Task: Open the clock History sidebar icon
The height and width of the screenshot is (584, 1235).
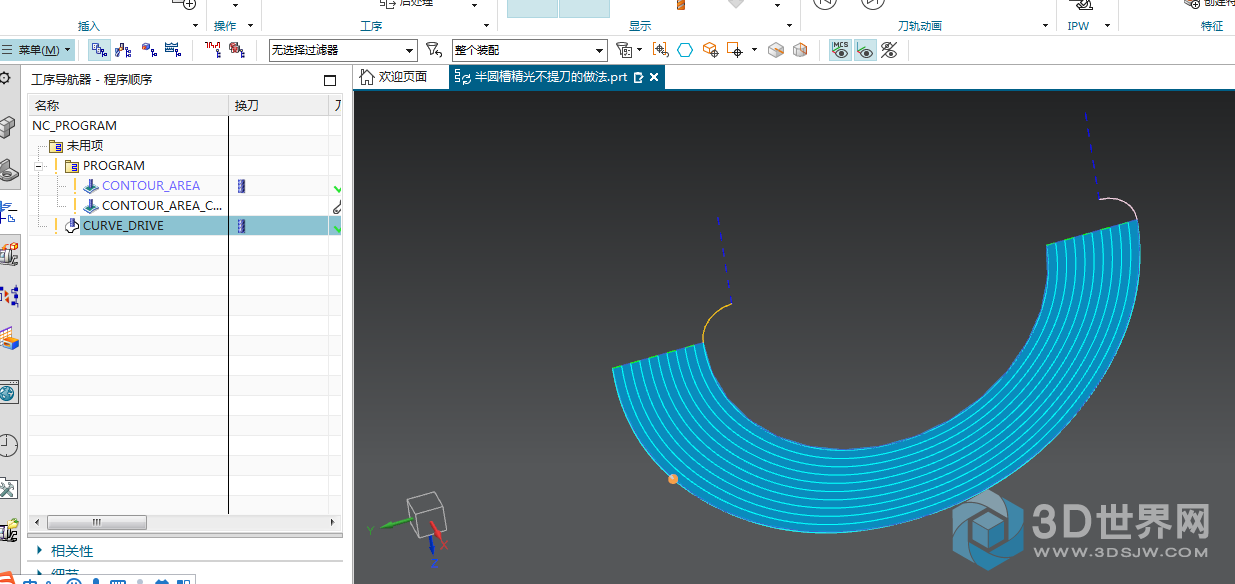Action: pos(9,444)
